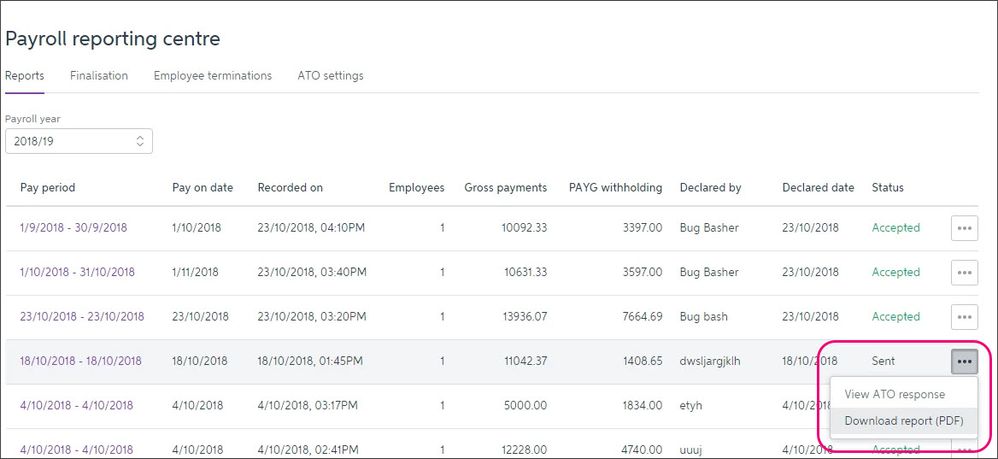Click the Status column header
The image size is (998, 459).
pyautogui.click(x=887, y=188)
